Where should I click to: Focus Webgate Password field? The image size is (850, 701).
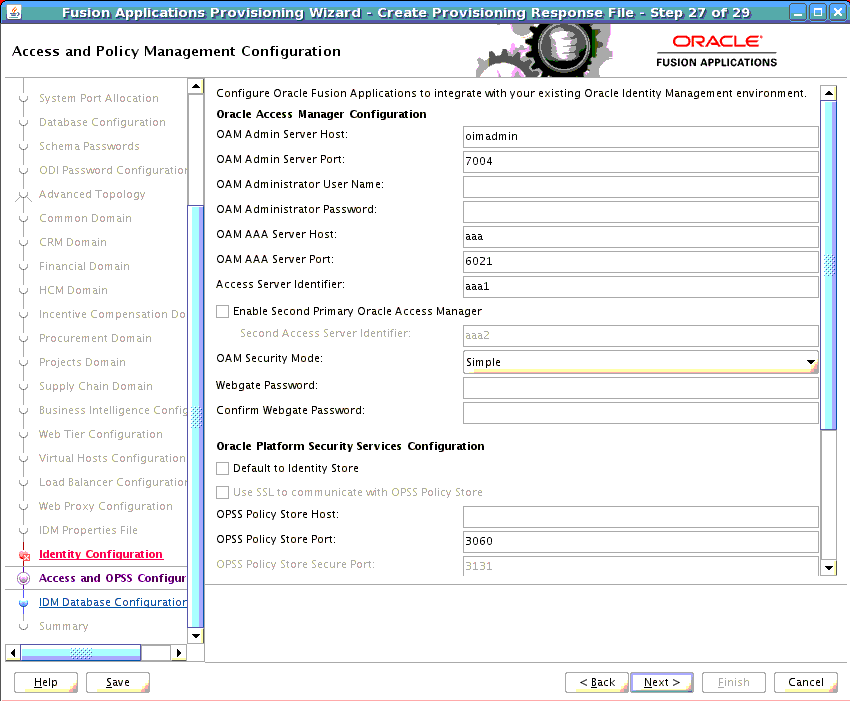(641, 388)
